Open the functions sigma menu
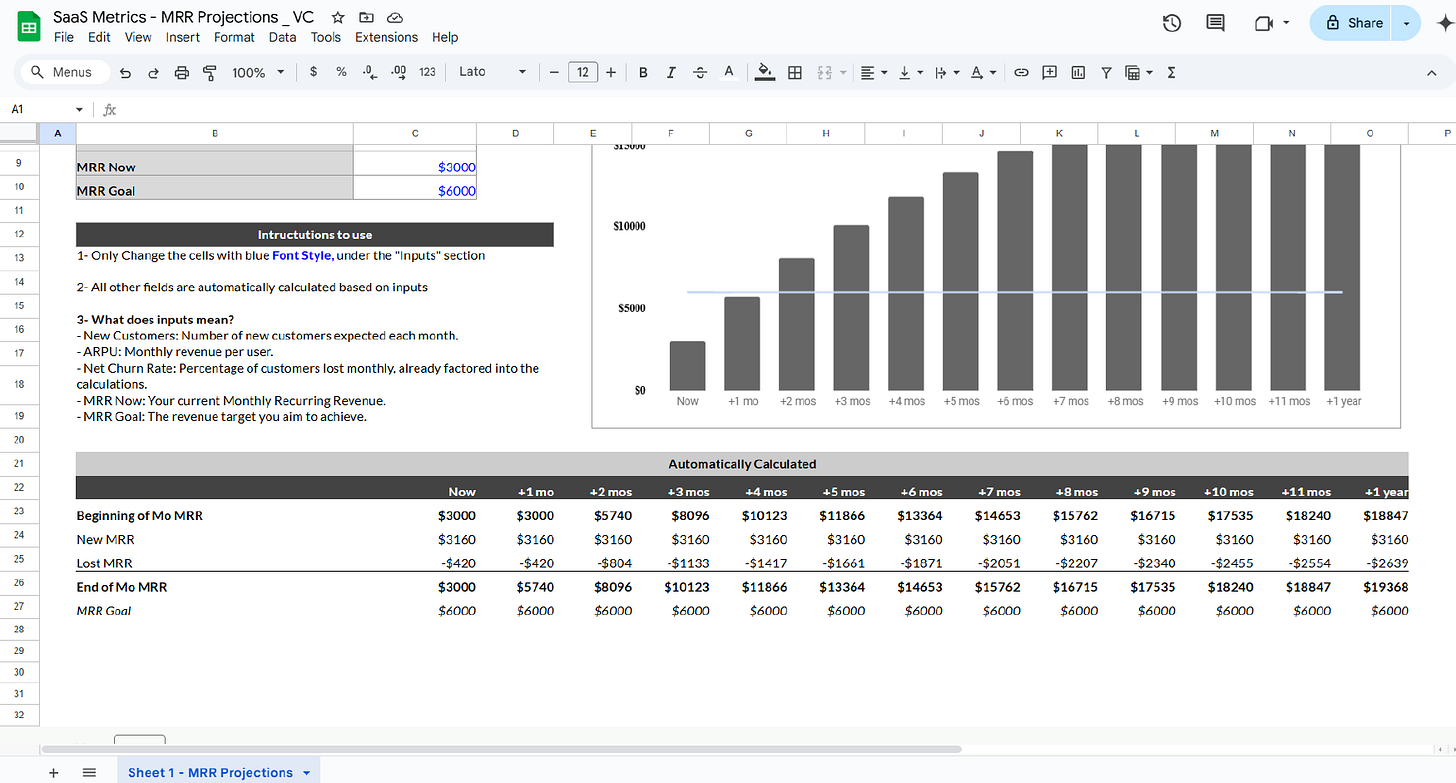This screenshot has height=783, width=1456. pyautogui.click(x=1171, y=72)
